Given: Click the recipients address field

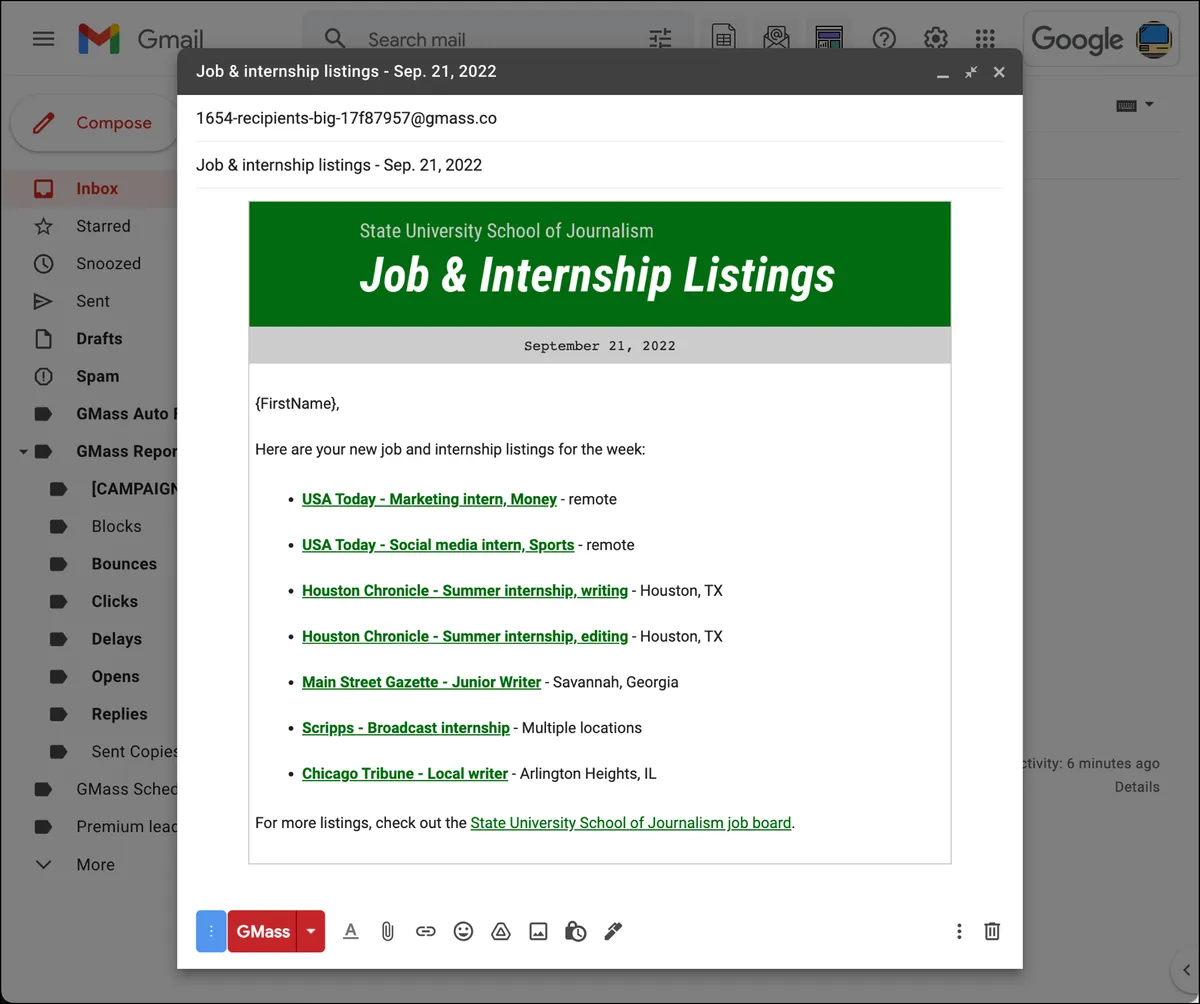Looking at the screenshot, I should pyautogui.click(x=600, y=118).
